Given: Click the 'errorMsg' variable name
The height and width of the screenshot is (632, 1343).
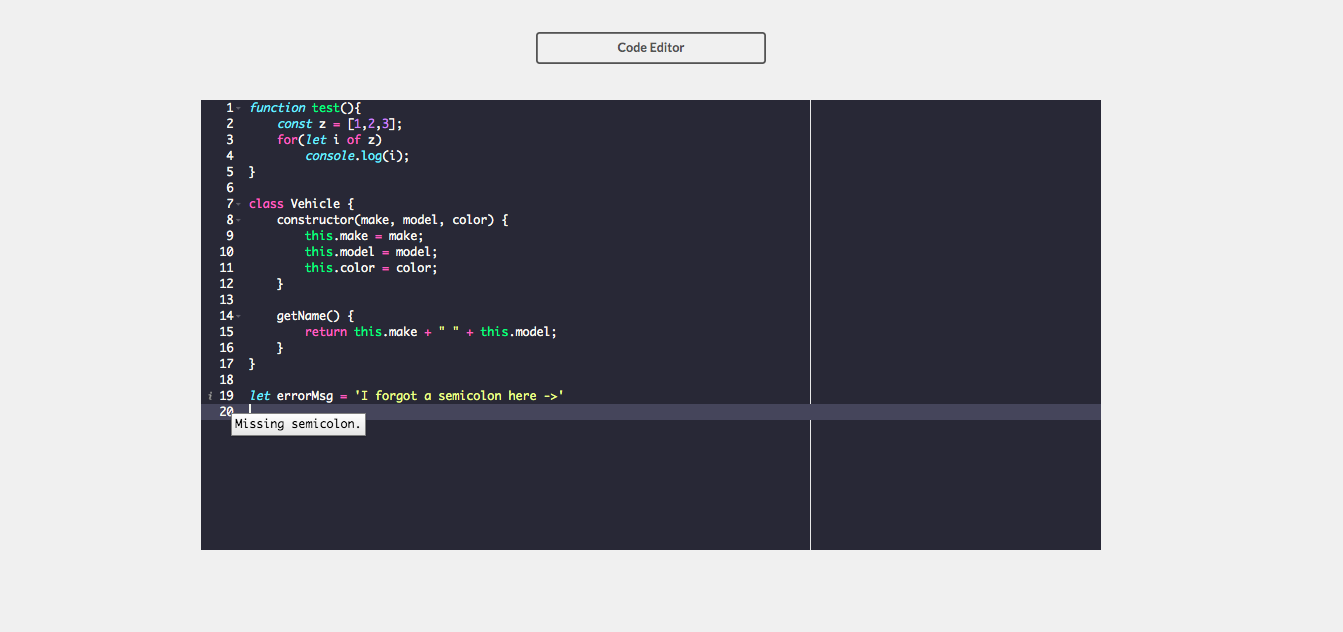Looking at the screenshot, I should click(x=305, y=396).
